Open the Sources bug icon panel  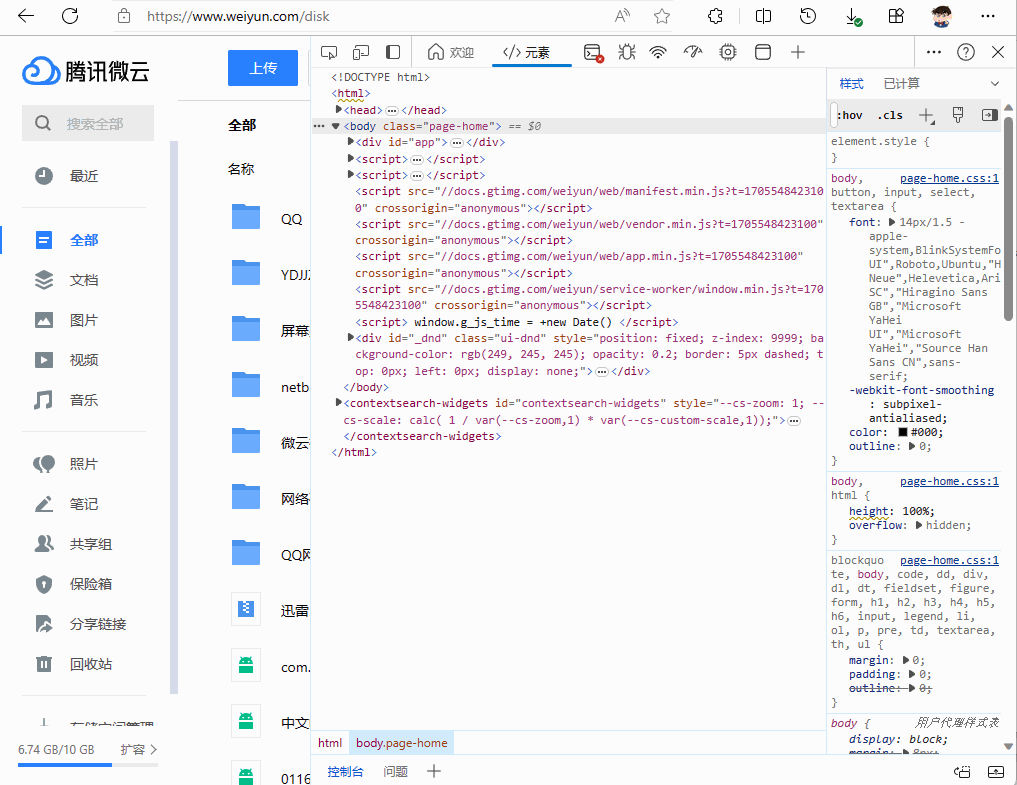click(626, 52)
